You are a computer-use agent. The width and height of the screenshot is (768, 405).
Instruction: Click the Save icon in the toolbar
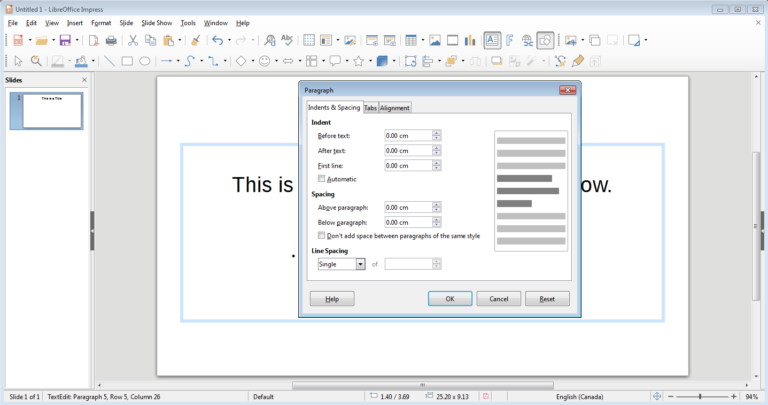[65, 41]
